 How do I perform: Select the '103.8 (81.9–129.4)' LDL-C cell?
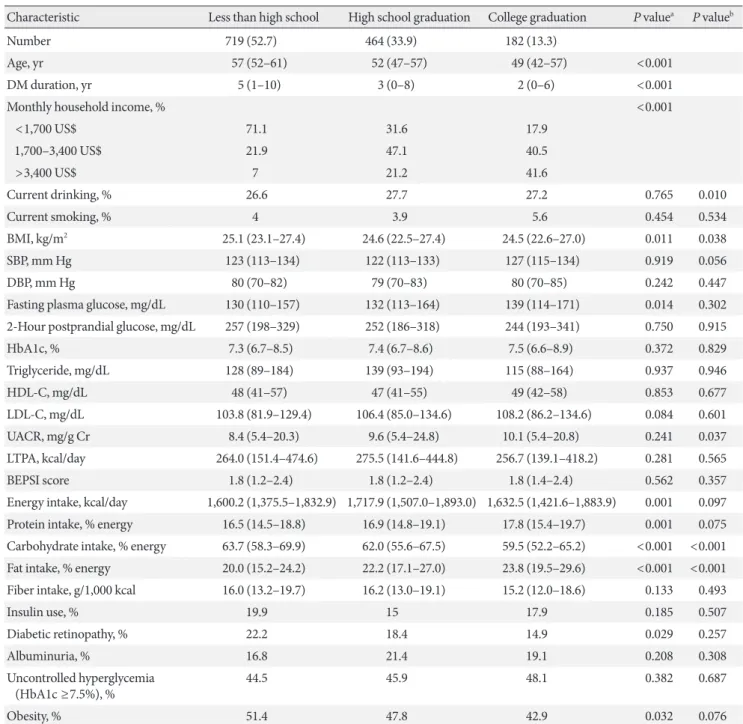tap(264, 415)
